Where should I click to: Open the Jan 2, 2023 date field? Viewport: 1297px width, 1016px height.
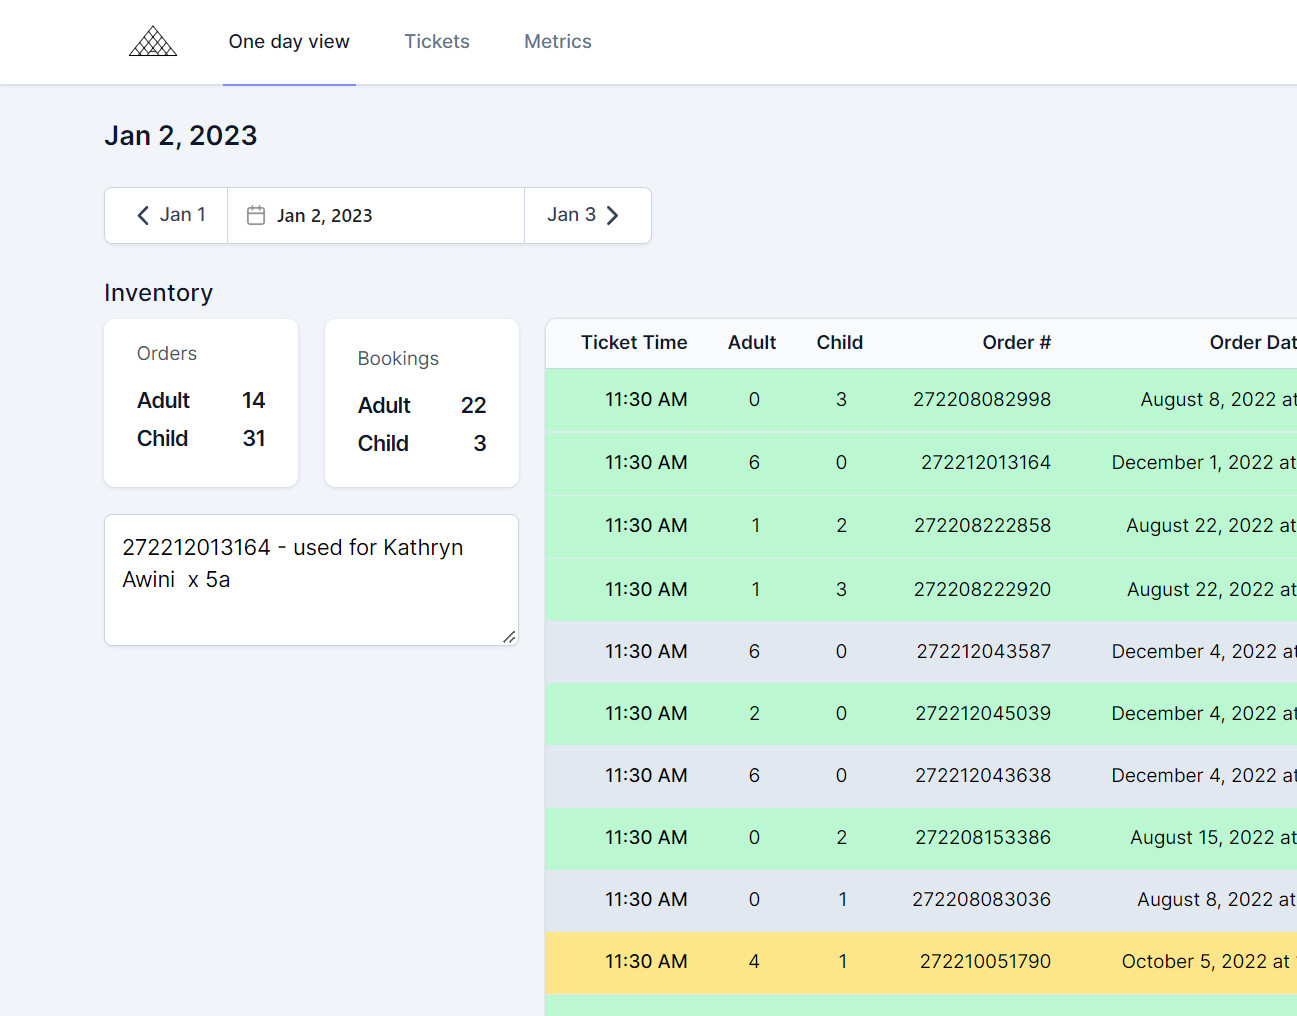click(x=376, y=215)
